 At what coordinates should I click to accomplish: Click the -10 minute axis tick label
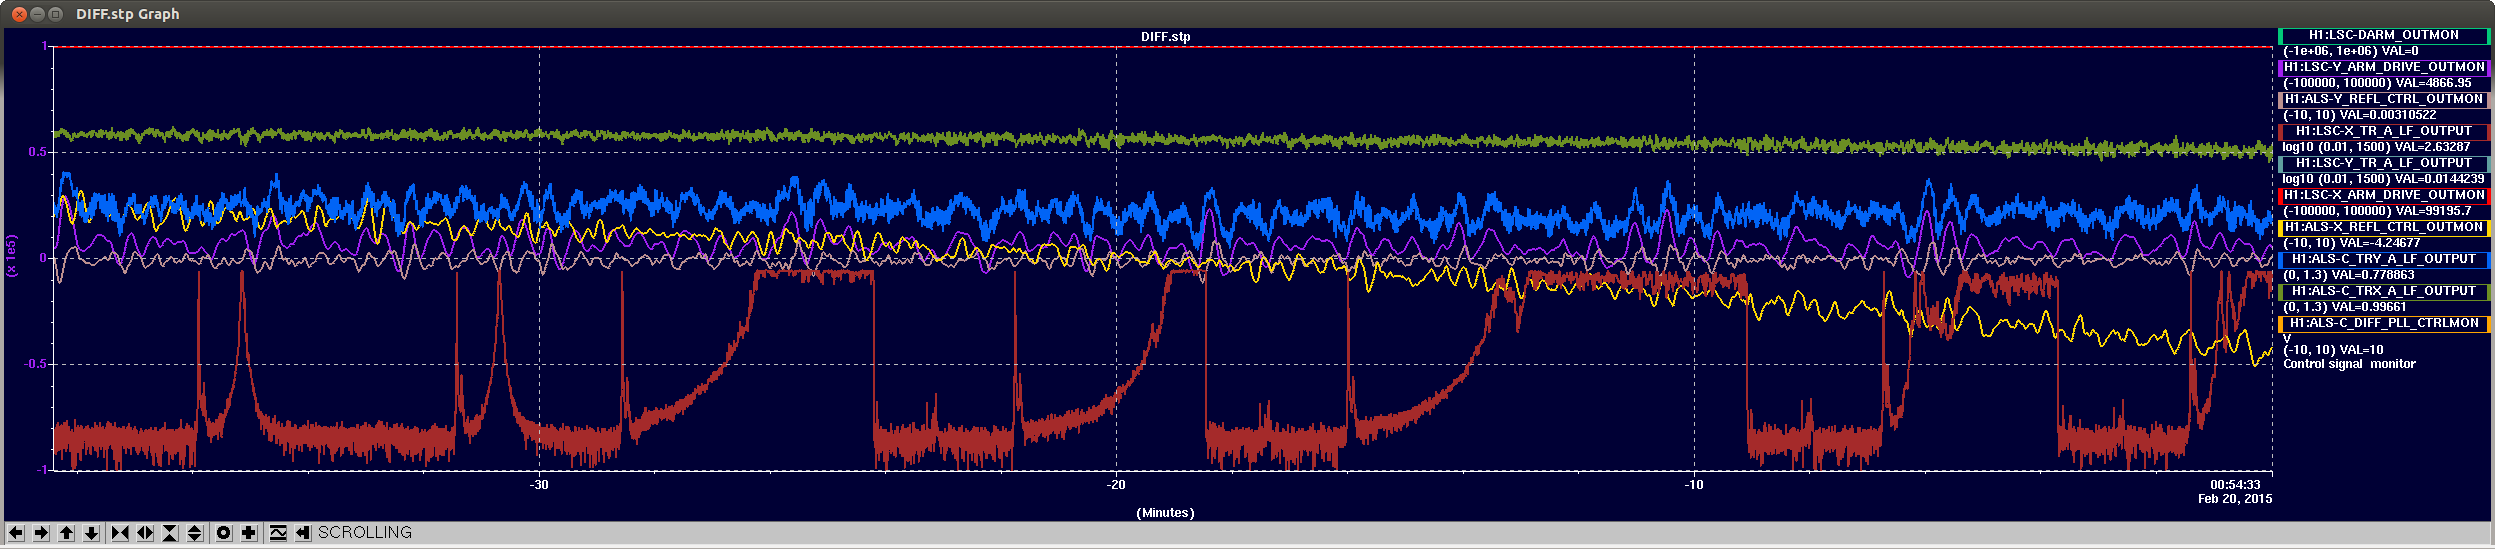pos(1693,485)
